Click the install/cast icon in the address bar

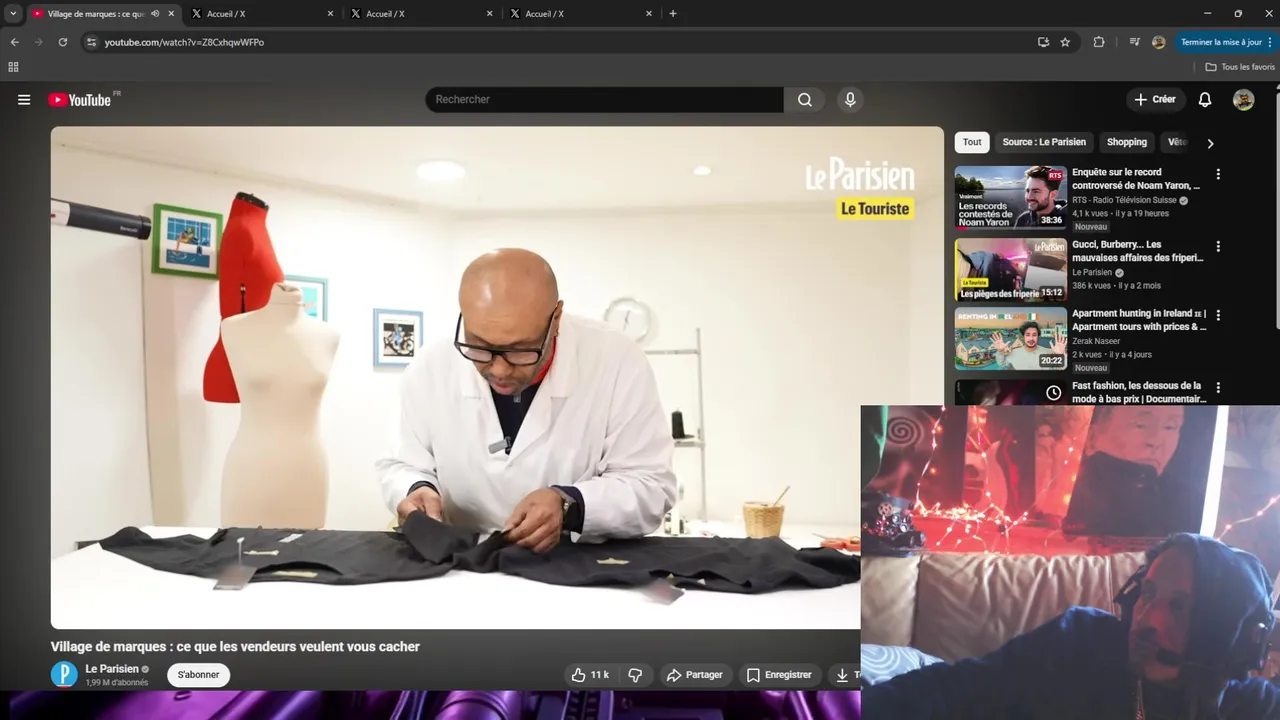click(1043, 42)
